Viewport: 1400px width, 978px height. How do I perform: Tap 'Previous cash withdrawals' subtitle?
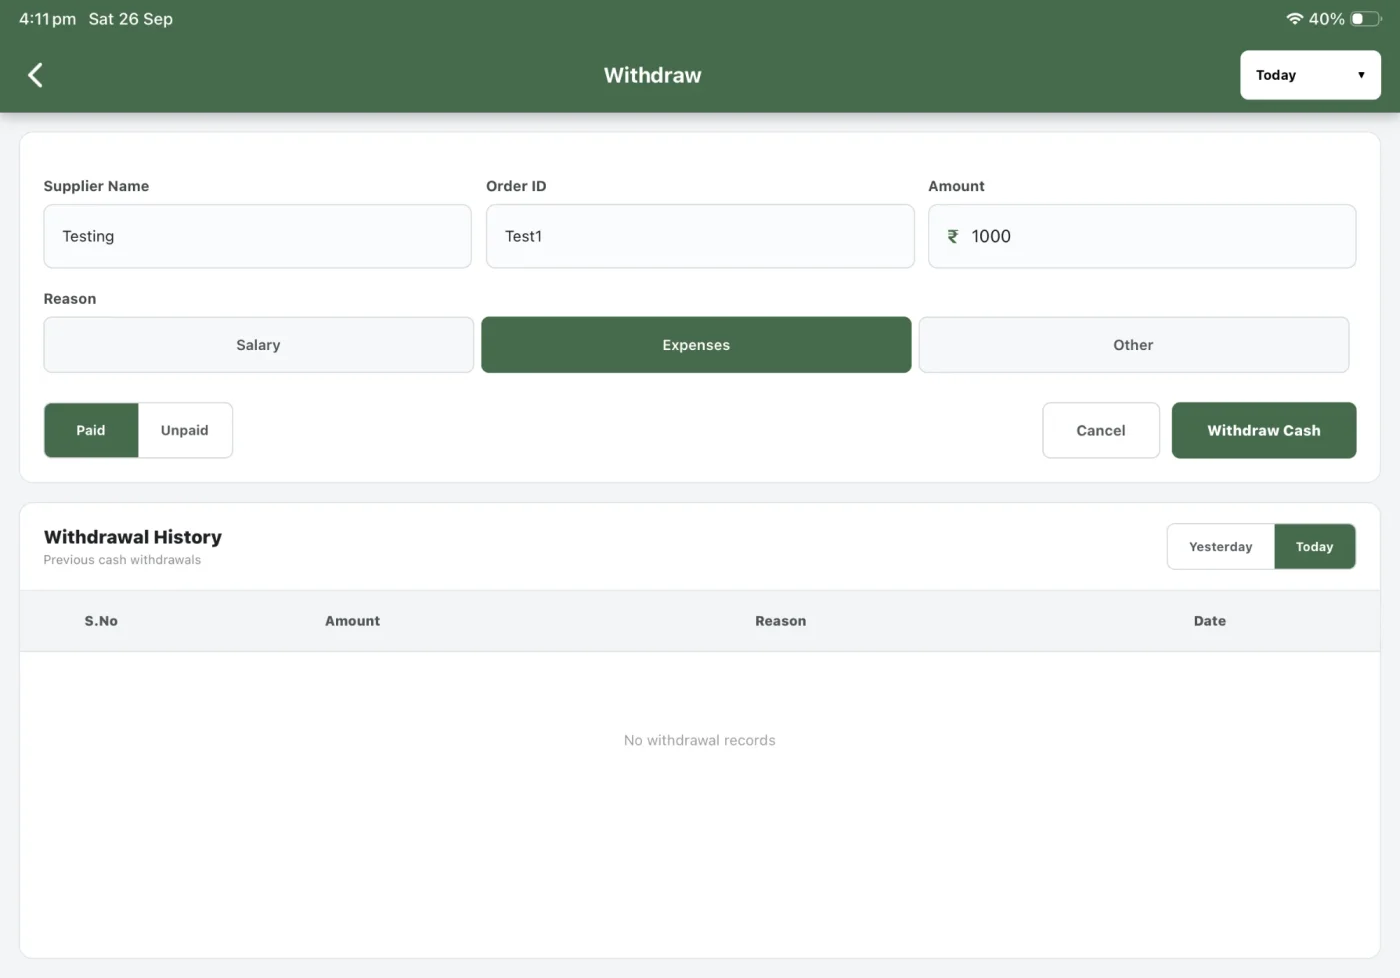122,560
